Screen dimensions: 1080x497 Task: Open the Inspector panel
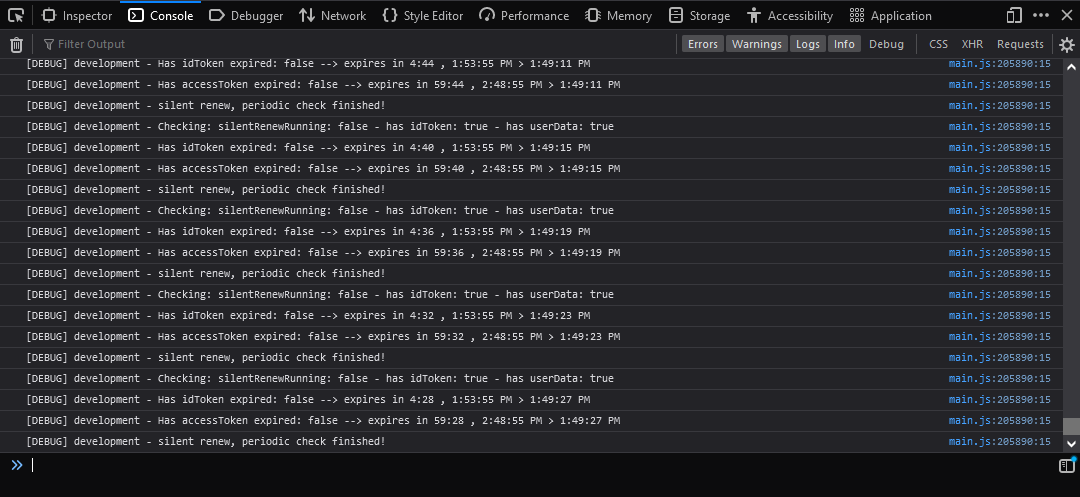(77, 15)
